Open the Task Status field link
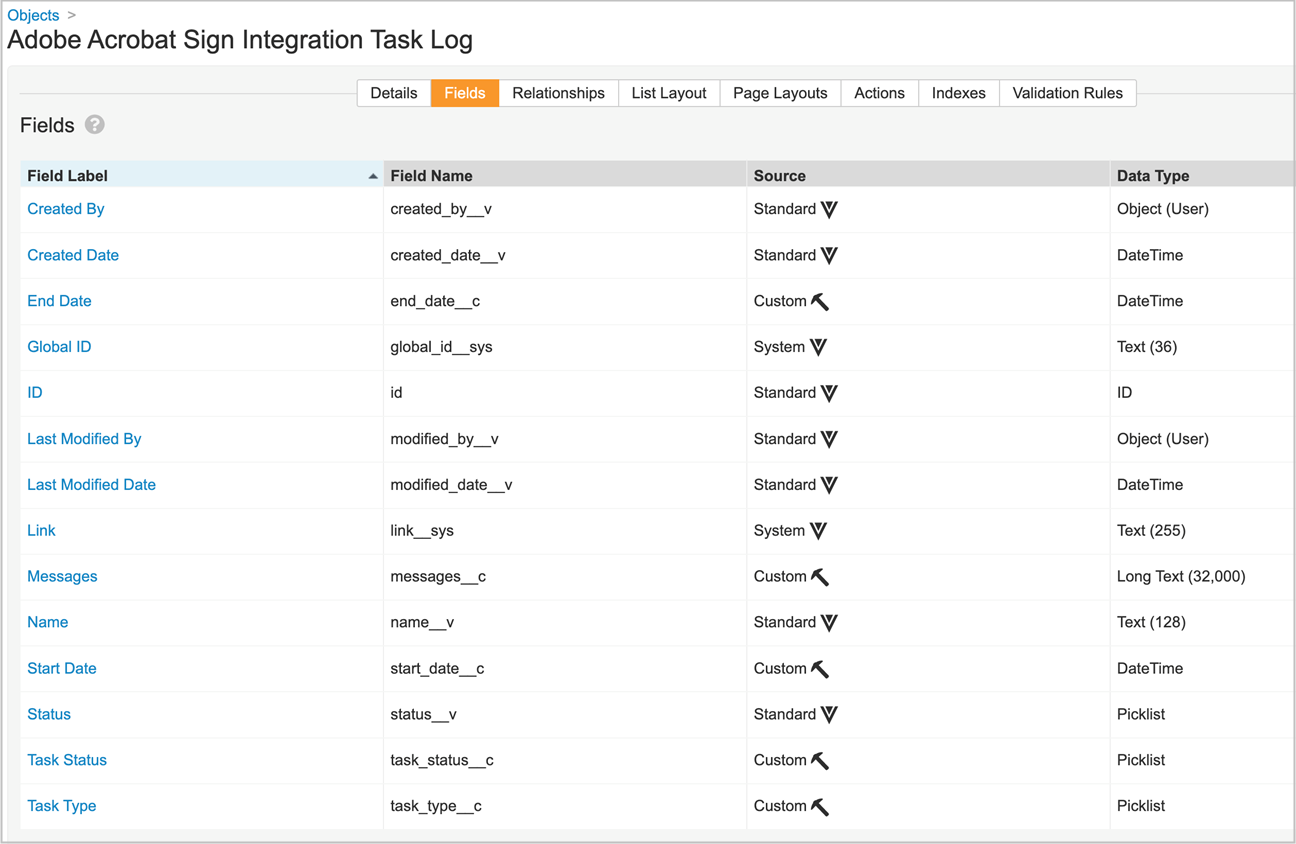 pyautogui.click(x=67, y=760)
